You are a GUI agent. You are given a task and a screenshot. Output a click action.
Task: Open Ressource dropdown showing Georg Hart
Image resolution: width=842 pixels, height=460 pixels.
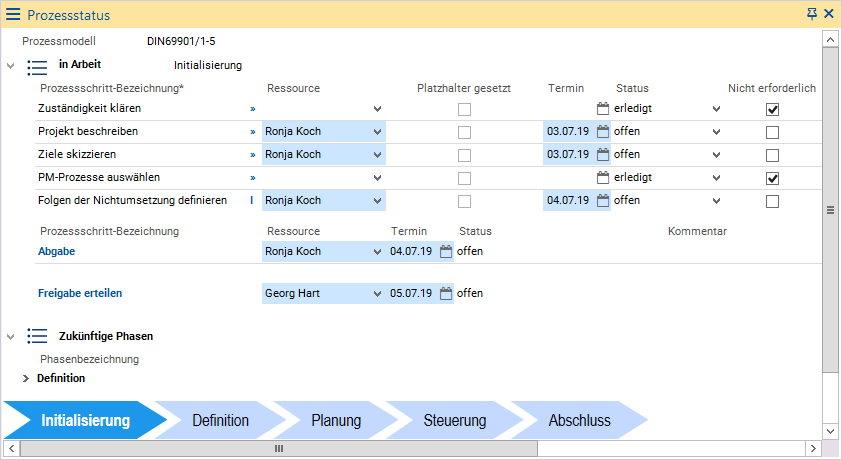pos(378,294)
